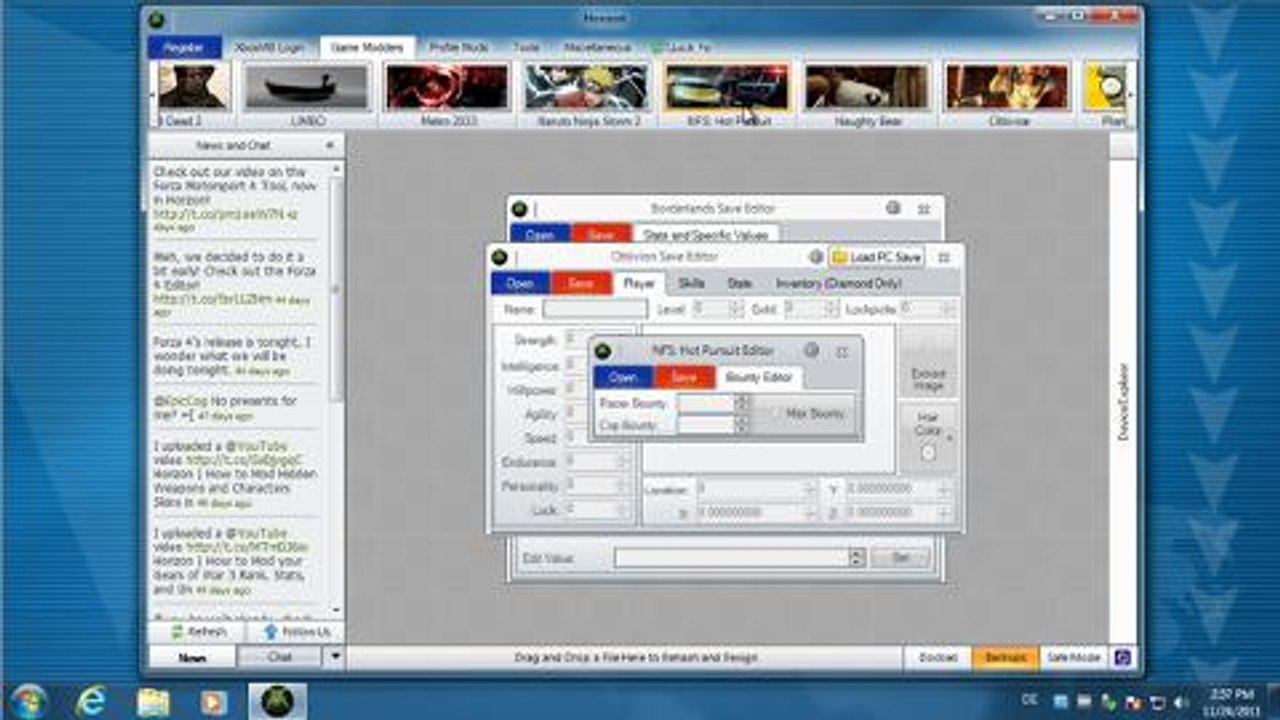Launch Internet Explorer from the taskbar
Image resolution: width=1280 pixels, height=720 pixels.
tap(92, 701)
